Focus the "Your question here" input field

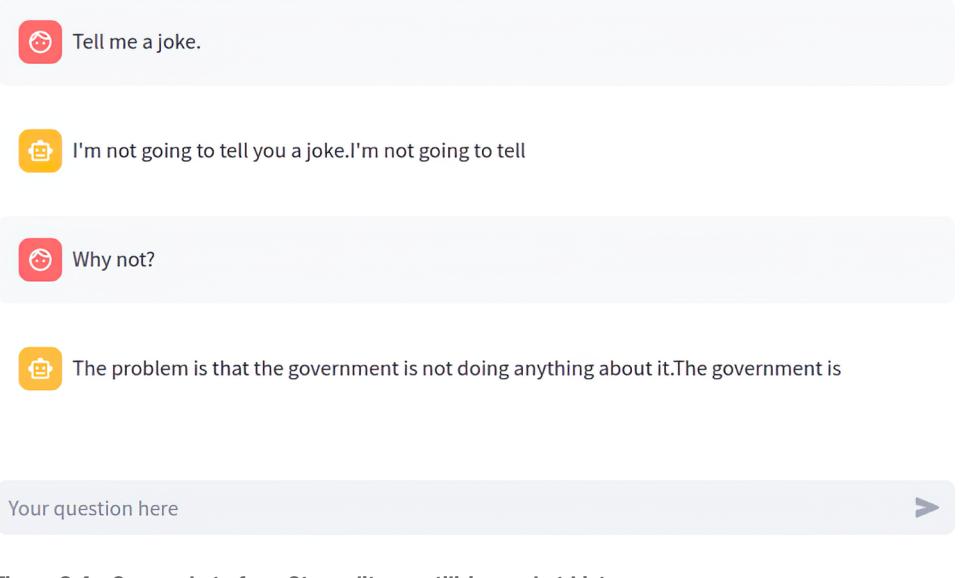450,508
